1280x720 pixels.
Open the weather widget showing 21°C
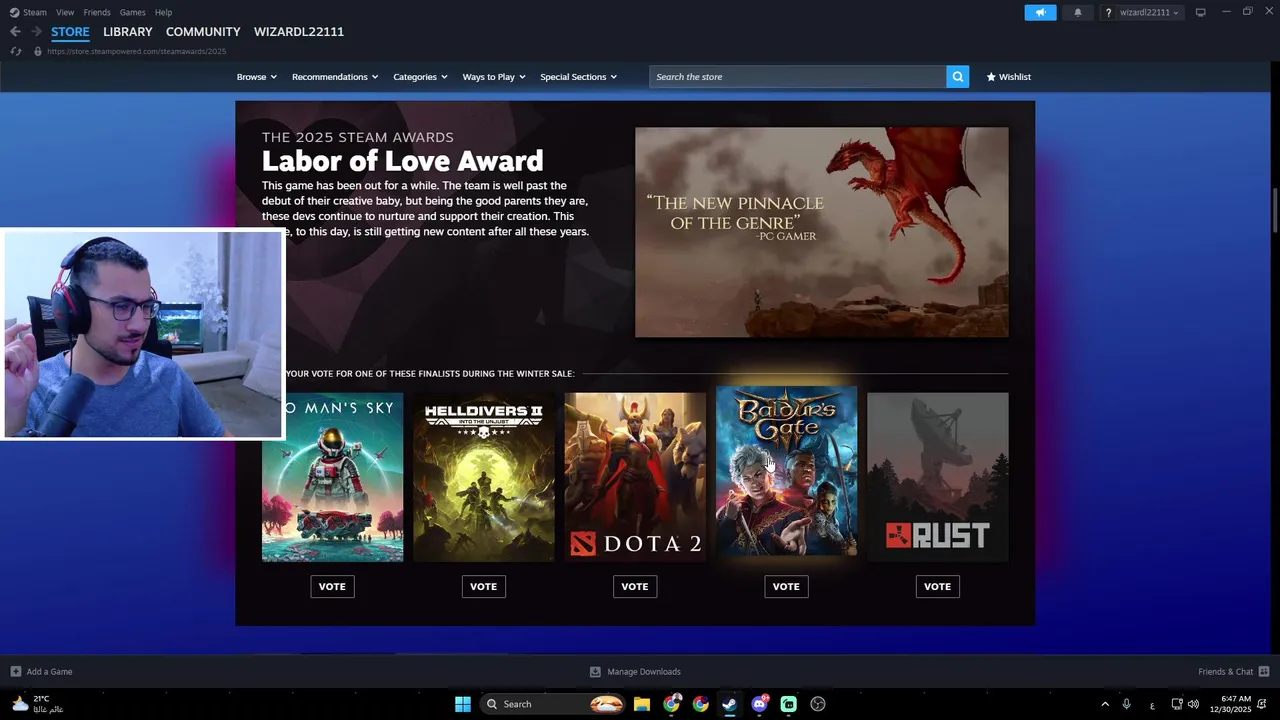click(x=38, y=704)
